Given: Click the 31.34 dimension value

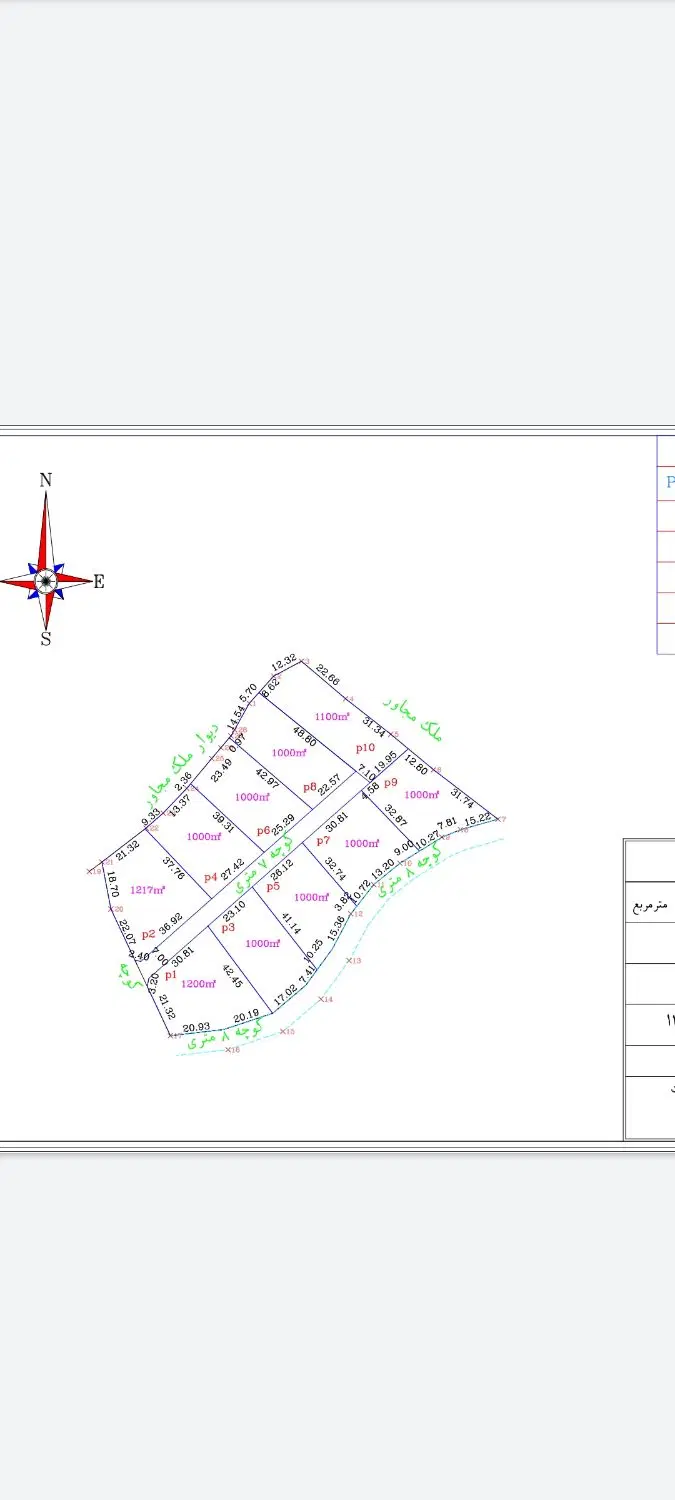Looking at the screenshot, I should point(374,726).
